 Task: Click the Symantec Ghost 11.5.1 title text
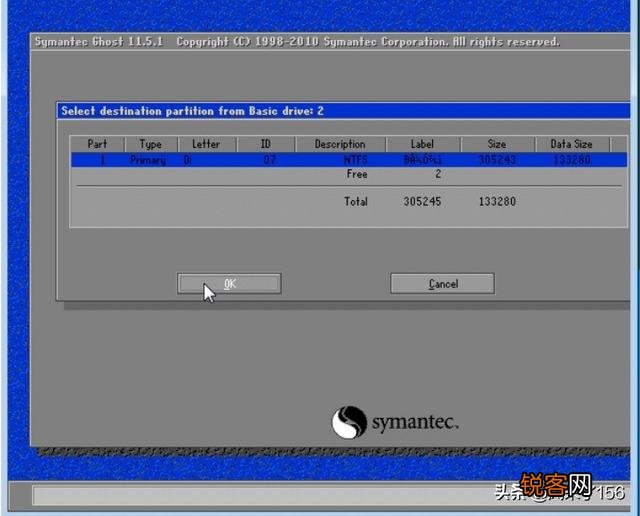coord(99,42)
